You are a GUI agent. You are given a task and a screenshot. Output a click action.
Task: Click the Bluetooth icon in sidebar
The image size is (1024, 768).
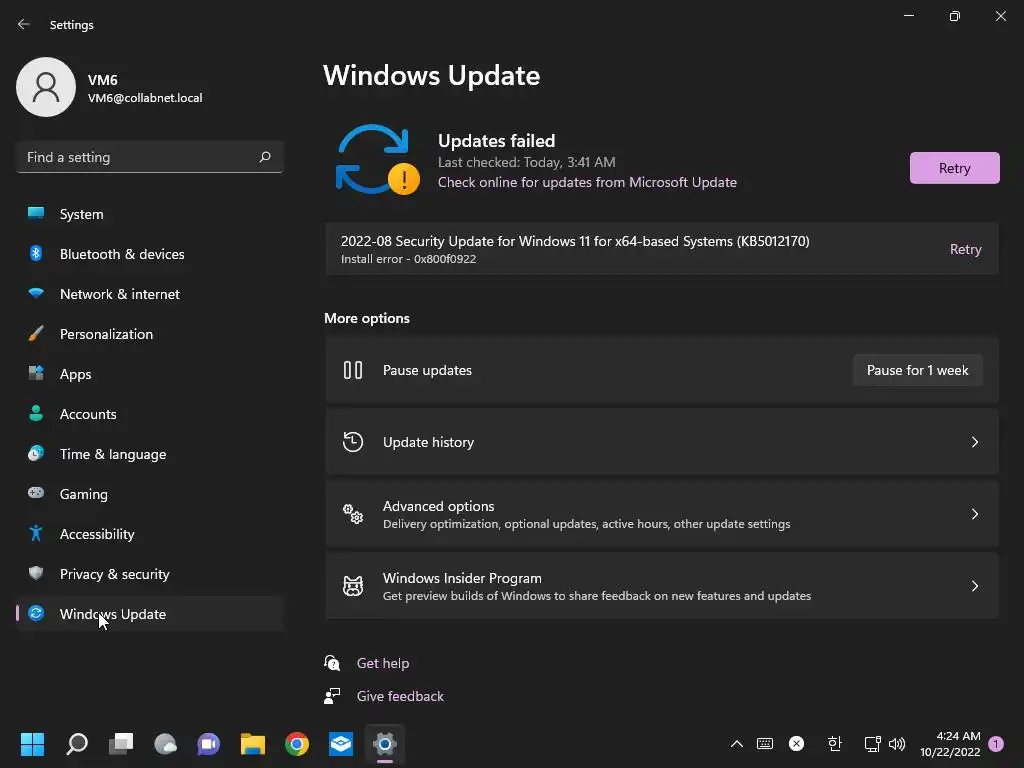[x=36, y=253]
